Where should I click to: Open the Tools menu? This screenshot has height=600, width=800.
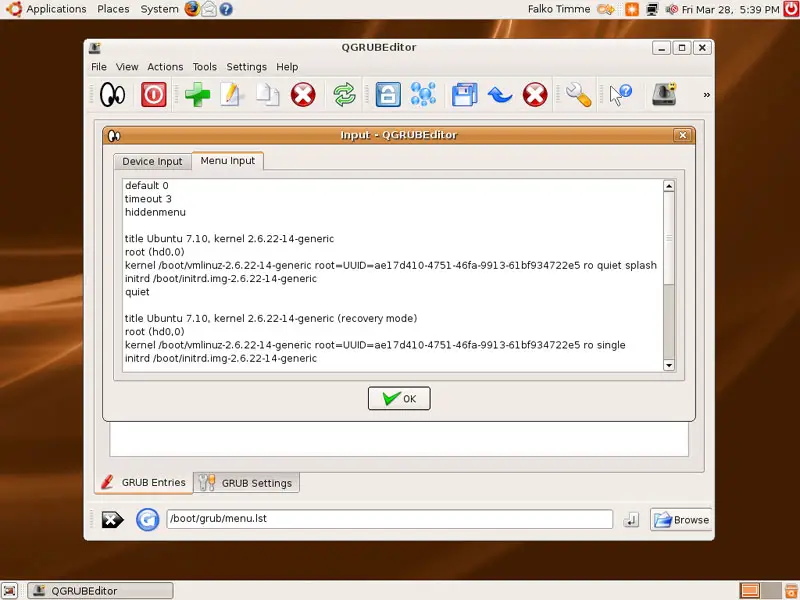(205, 67)
